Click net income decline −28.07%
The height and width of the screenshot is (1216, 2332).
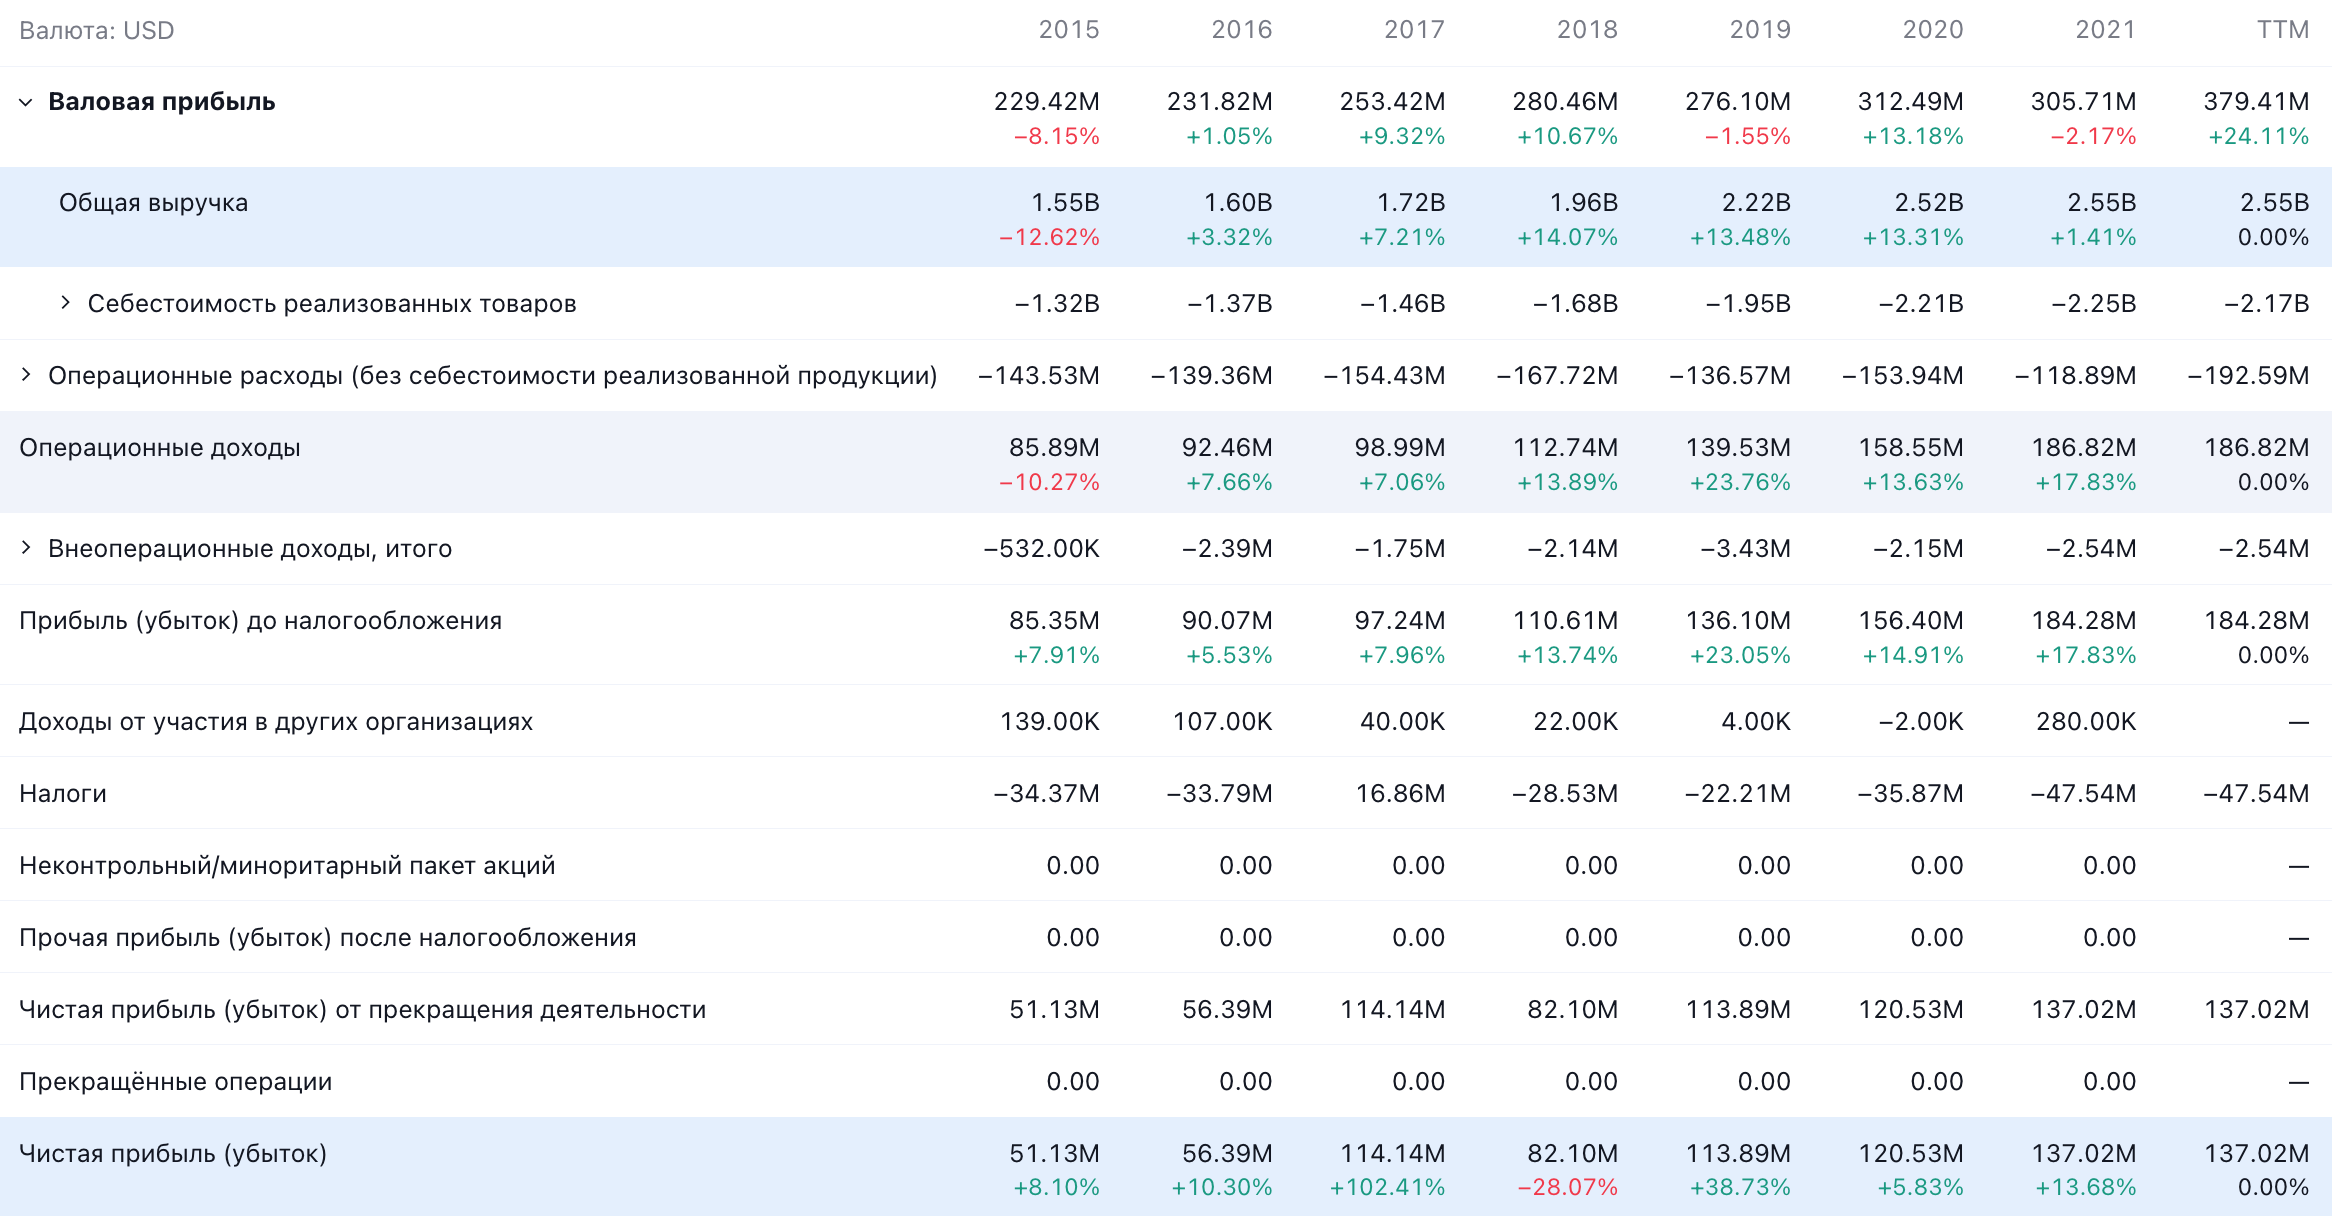pos(1567,1187)
